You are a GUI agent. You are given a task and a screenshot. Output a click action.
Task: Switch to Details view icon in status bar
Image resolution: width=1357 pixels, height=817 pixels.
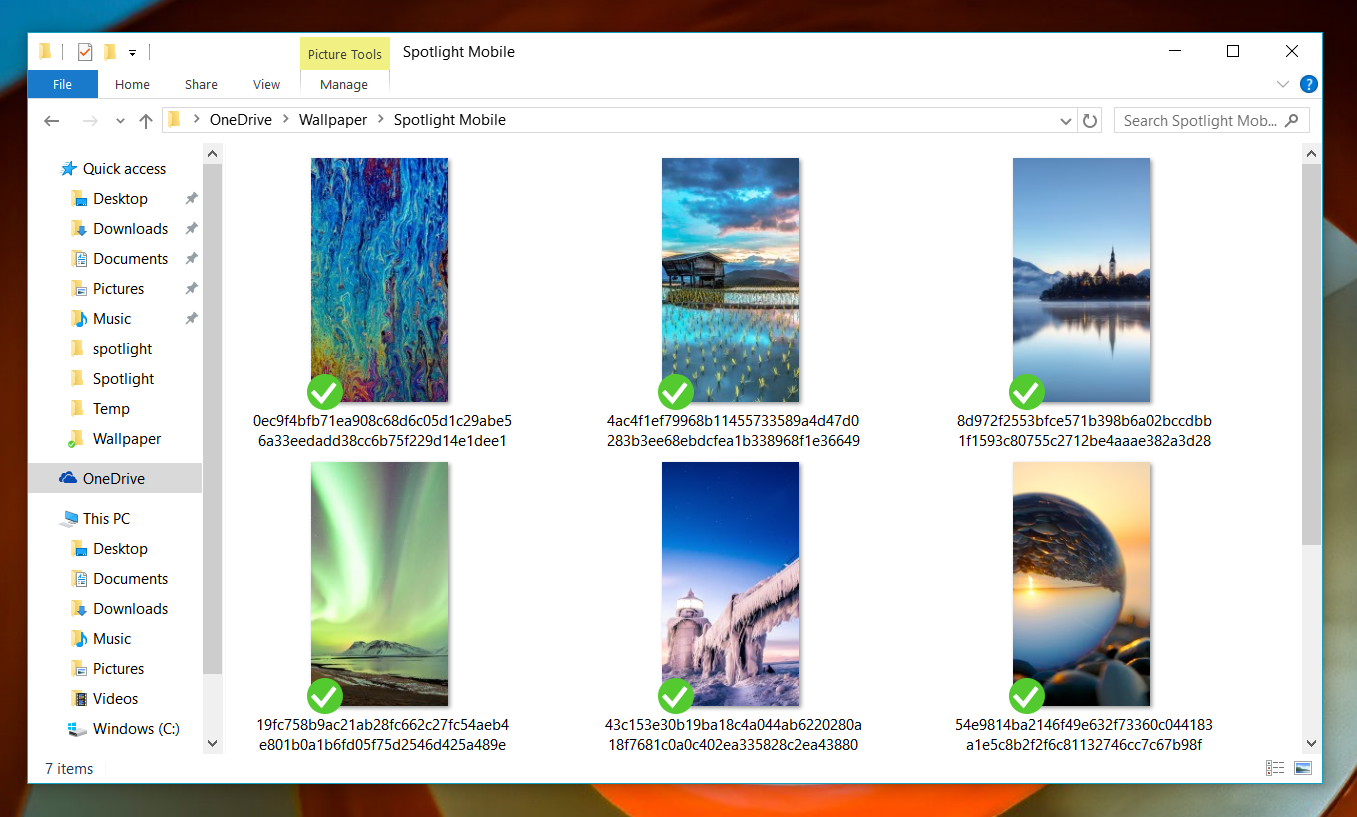(x=1275, y=768)
